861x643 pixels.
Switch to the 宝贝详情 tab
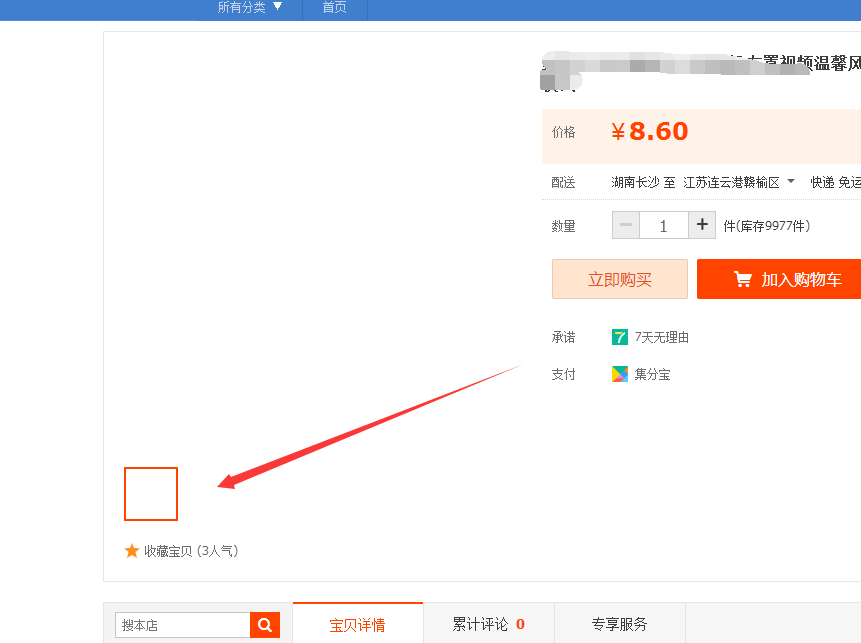[357, 624]
